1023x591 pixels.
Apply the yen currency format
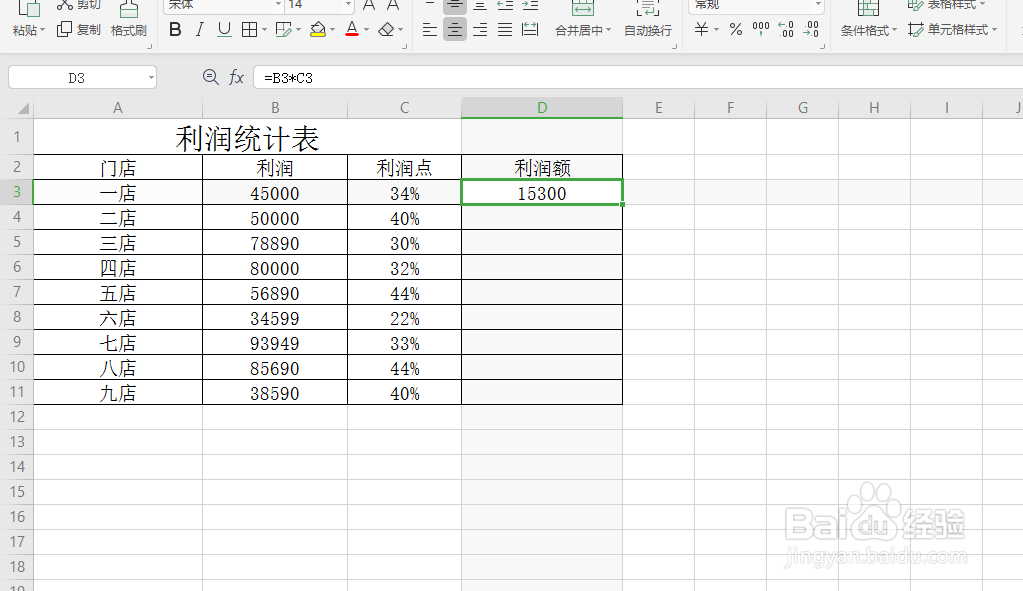pyautogui.click(x=701, y=29)
